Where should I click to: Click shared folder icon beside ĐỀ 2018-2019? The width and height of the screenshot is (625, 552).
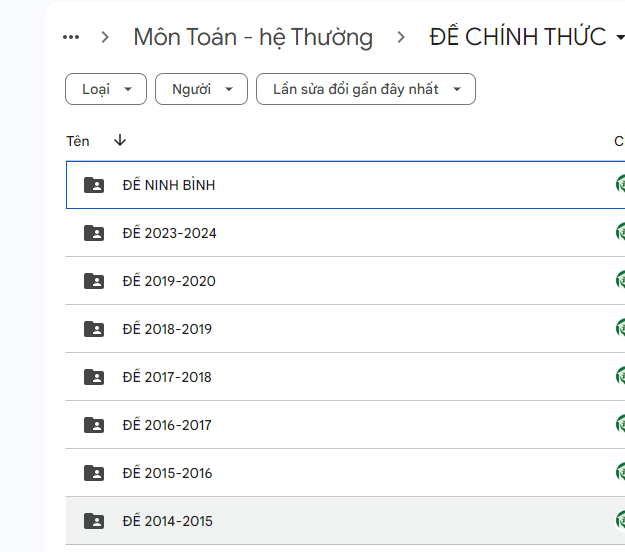coord(94,329)
